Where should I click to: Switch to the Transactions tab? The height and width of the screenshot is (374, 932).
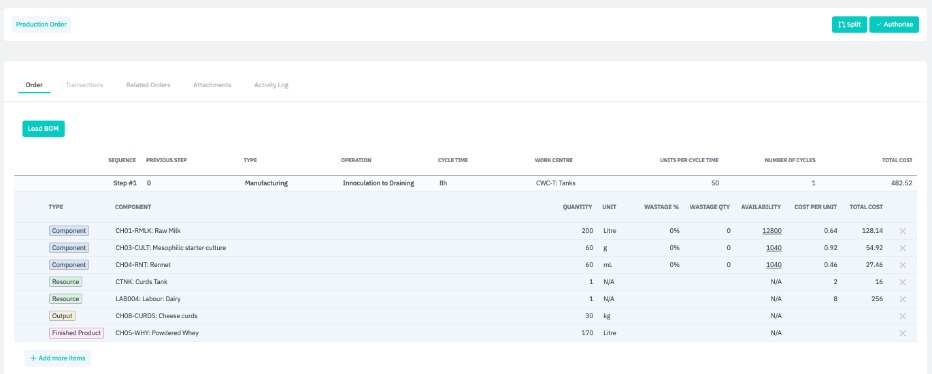84,85
